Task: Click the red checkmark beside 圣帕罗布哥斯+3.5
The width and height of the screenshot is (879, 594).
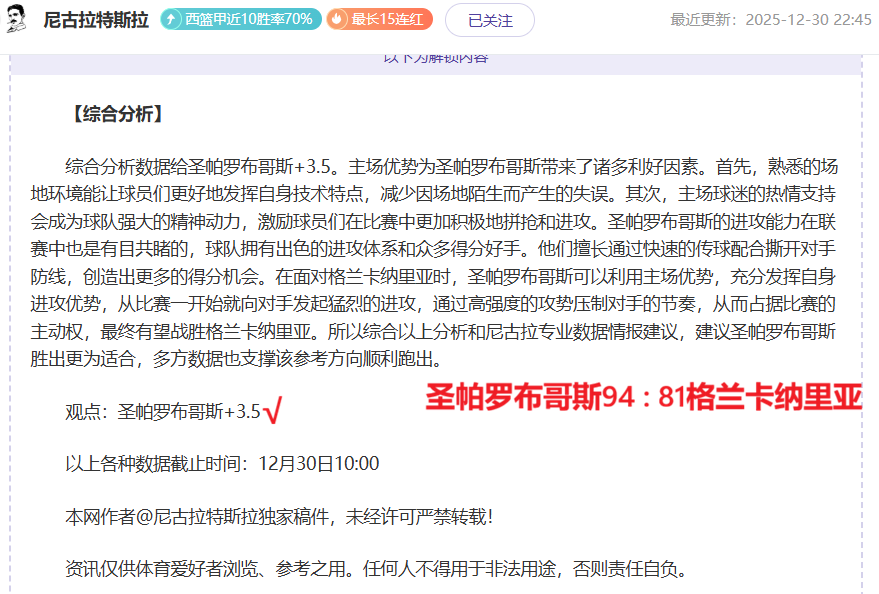Action: coord(274,408)
